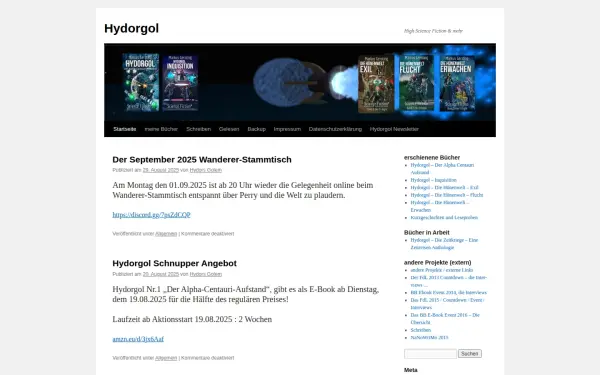Open the Schreiben navigation menu item
The height and width of the screenshot is (375, 600).
(198, 129)
